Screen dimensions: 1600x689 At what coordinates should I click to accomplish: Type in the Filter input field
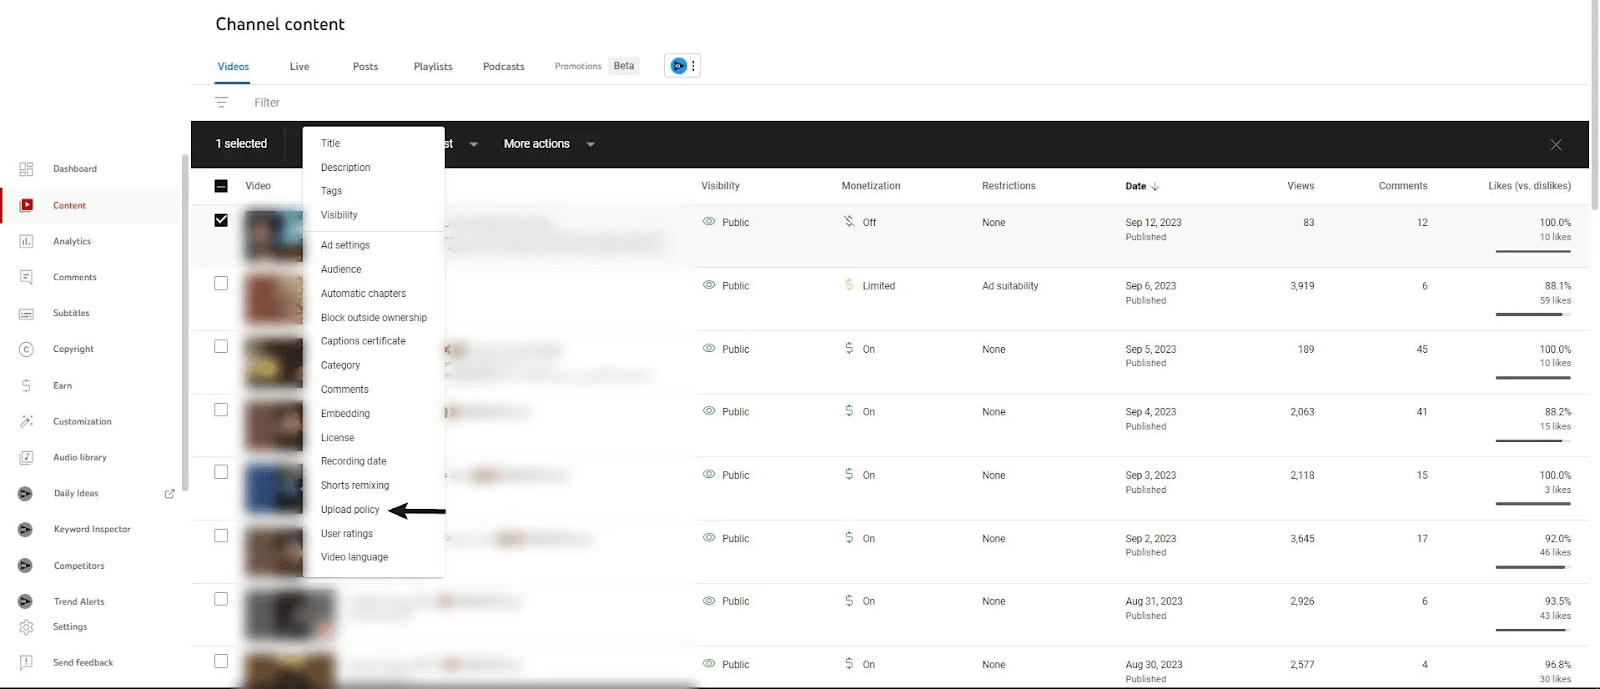pyautogui.click(x=400, y=103)
